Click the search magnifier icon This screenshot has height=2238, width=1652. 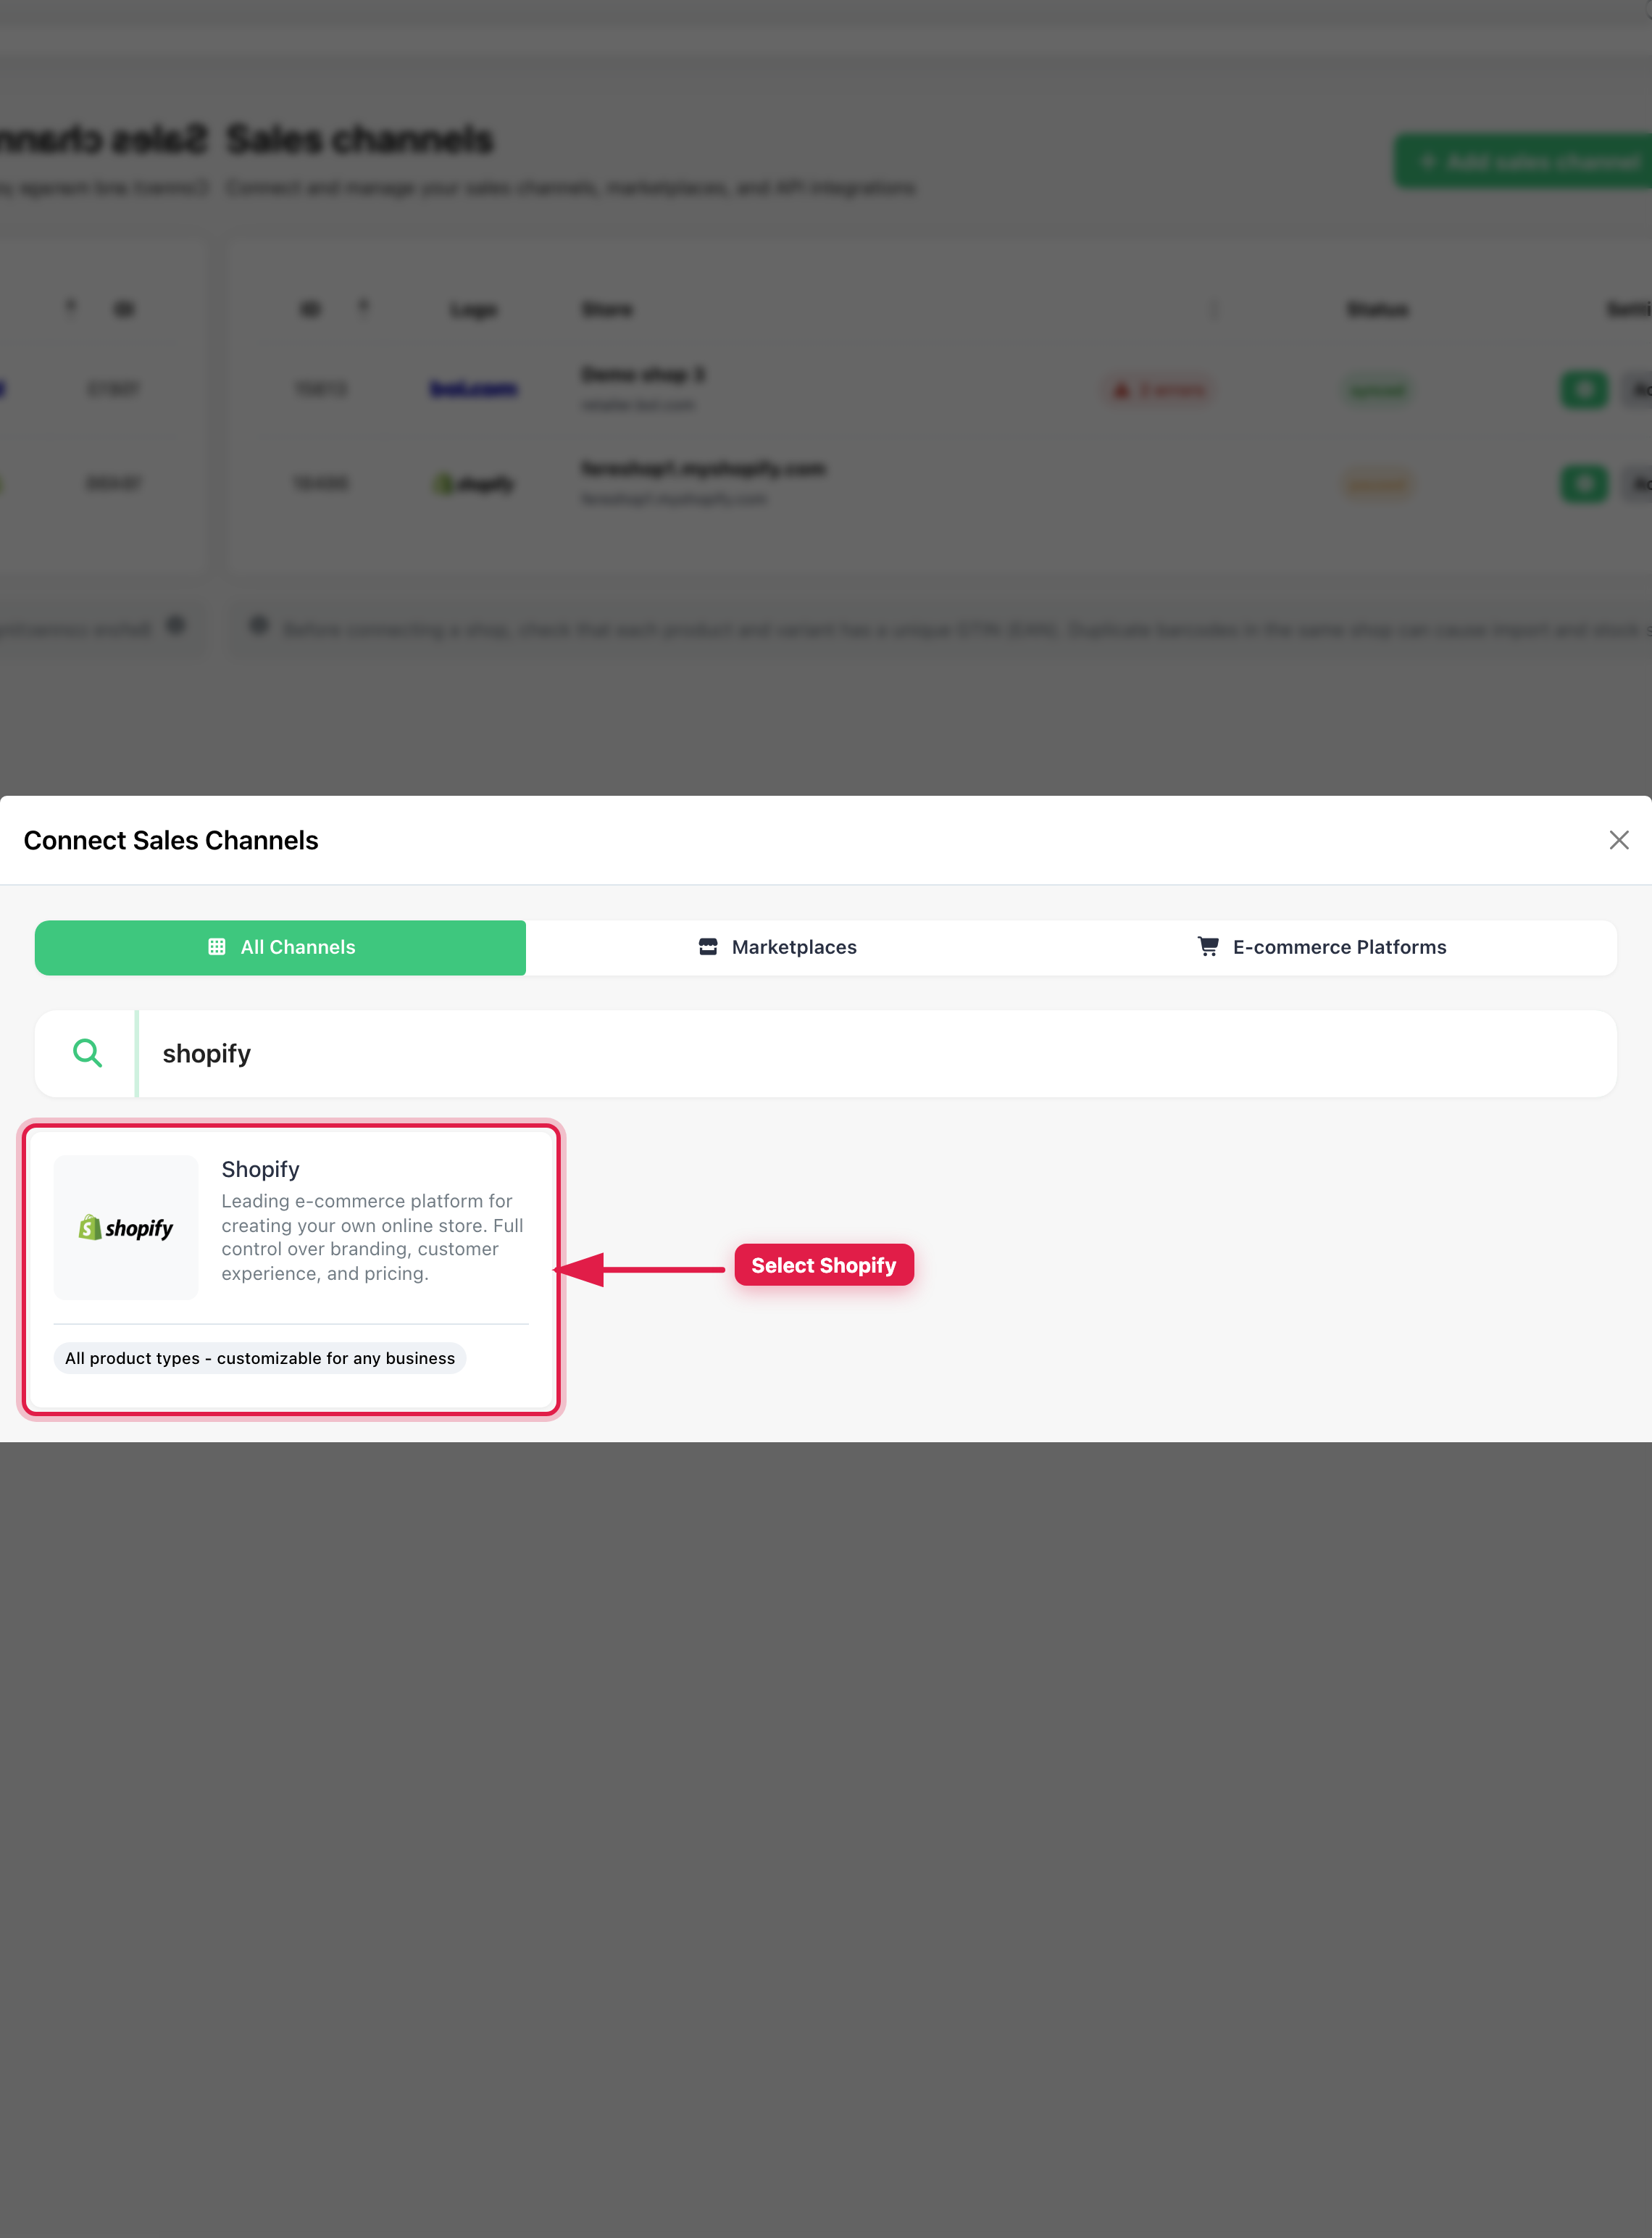point(88,1053)
